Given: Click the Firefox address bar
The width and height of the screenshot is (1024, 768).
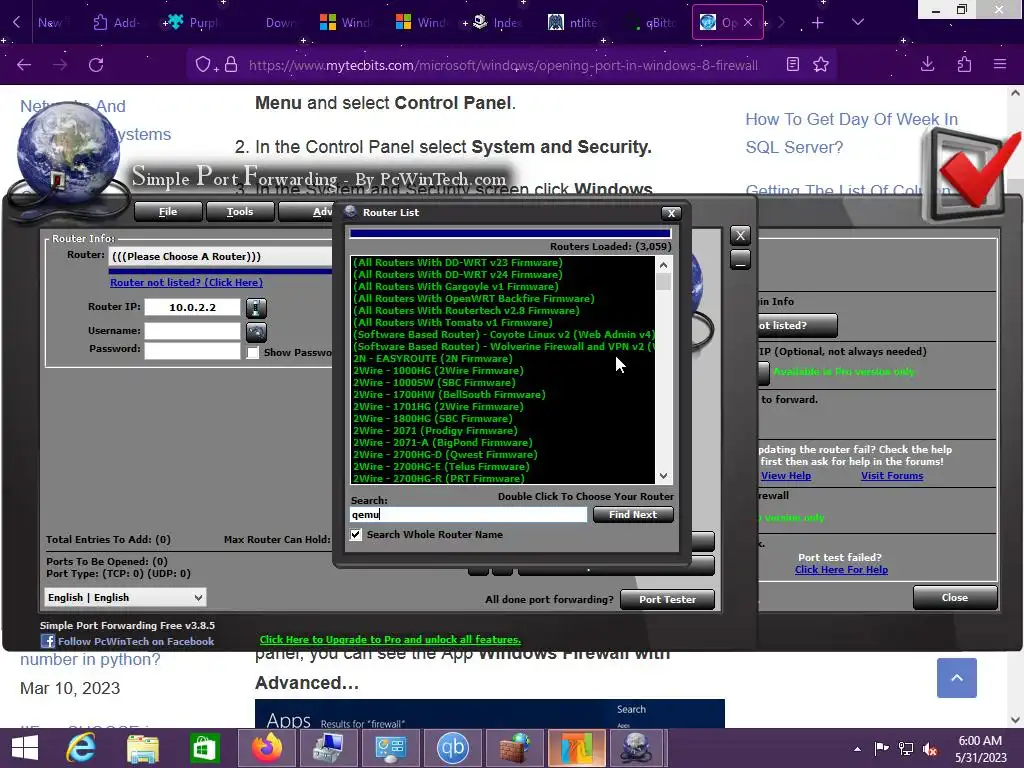Looking at the screenshot, I should click(503, 65).
